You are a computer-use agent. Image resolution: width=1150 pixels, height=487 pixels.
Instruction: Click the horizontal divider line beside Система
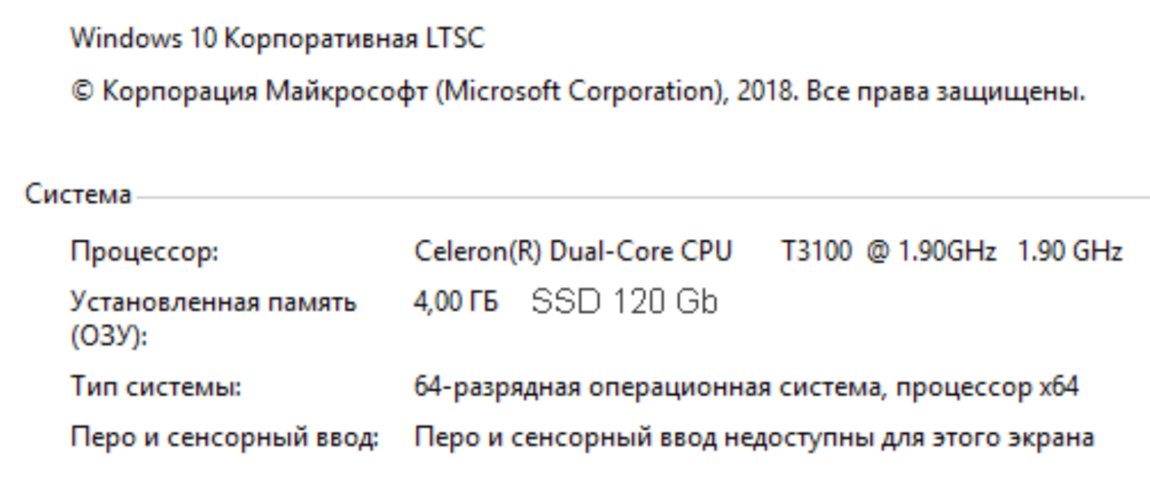click(x=640, y=196)
